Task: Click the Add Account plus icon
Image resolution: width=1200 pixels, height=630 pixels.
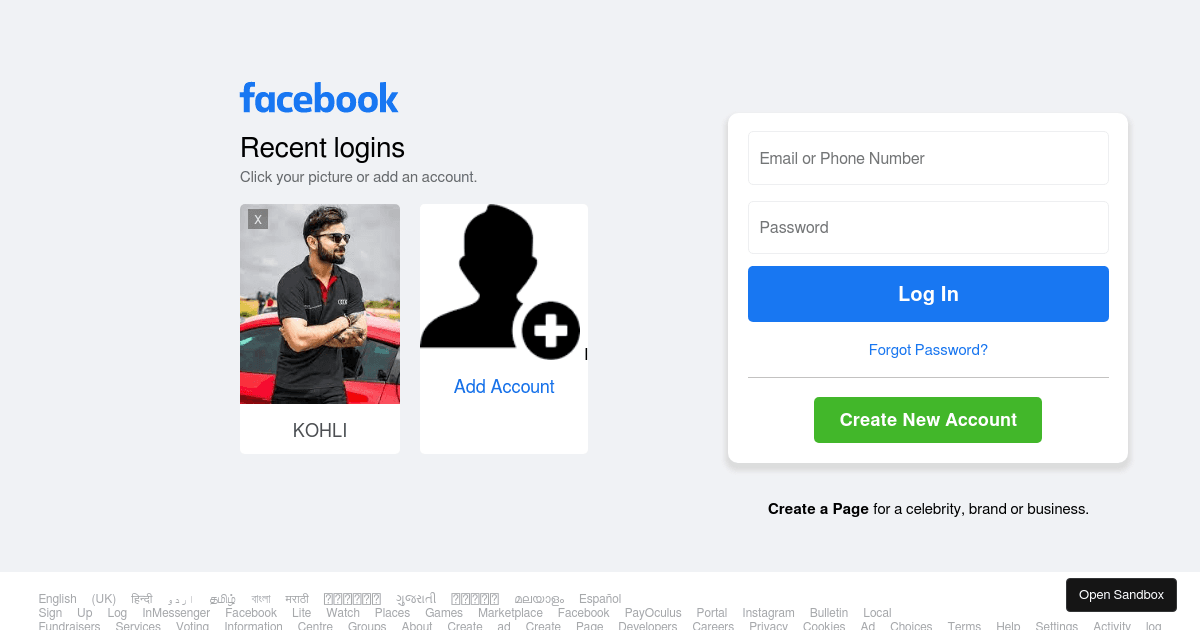Action: tap(550, 332)
